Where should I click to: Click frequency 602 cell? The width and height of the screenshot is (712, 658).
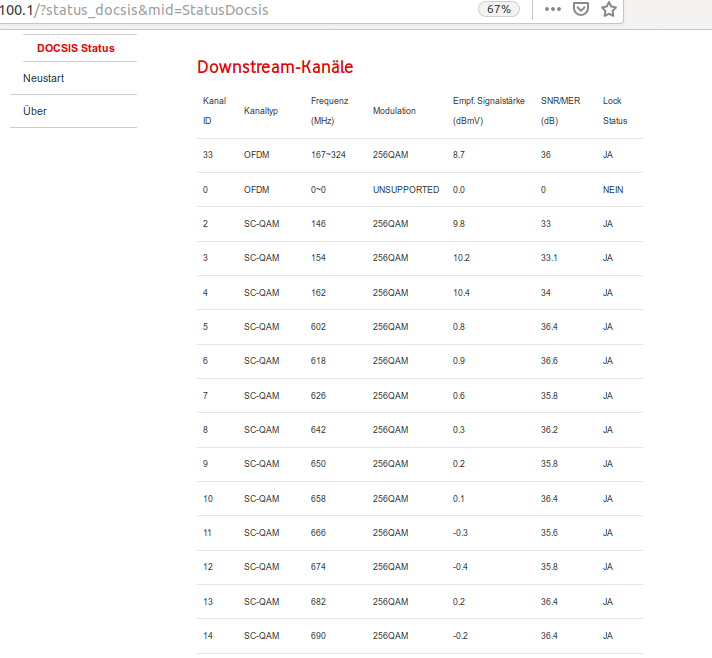point(318,327)
